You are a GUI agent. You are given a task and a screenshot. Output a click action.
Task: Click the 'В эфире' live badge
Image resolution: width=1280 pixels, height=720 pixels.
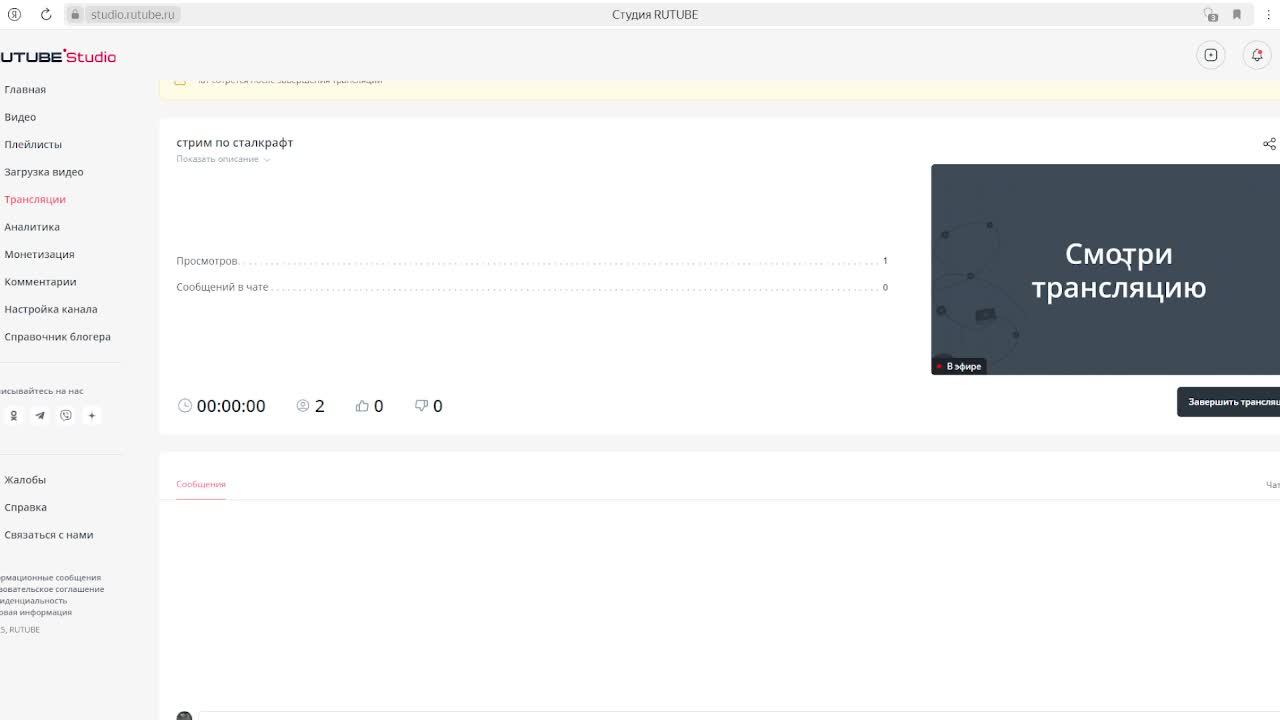(x=960, y=367)
